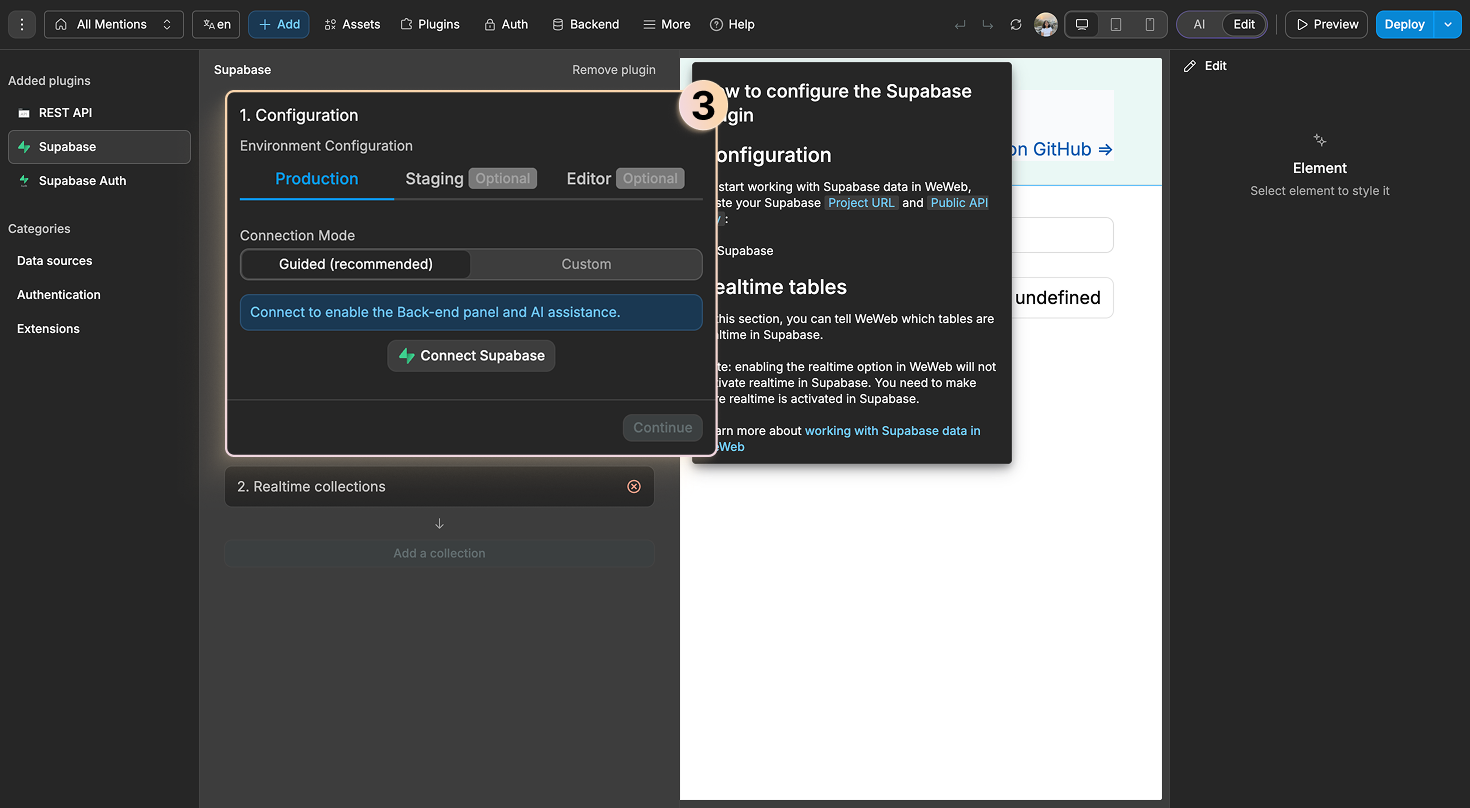1470x808 pixels.
Task: Switch to the Staging environment tab
Action: click(x=434, y=178)
